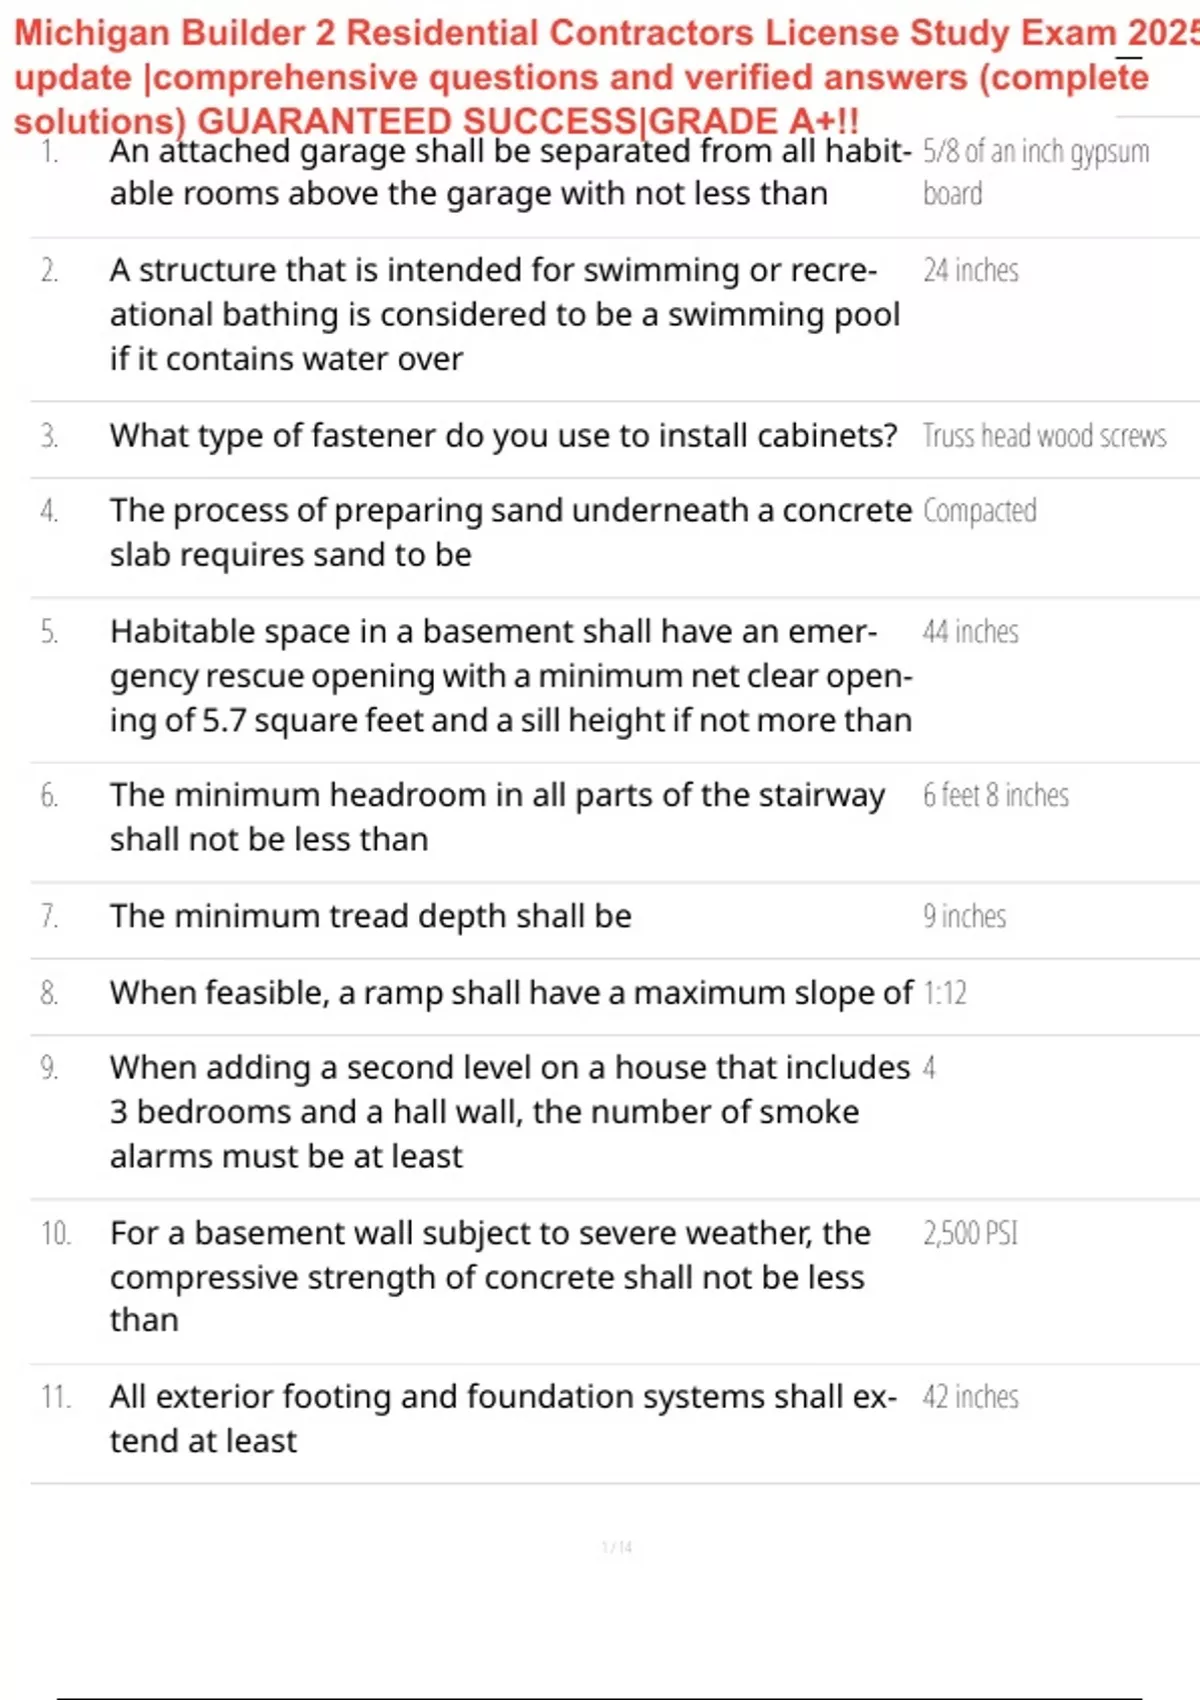Screen dimensions: 1200x1700
Task: Click the answer "5/8 of an inch gypsum board"
Action: 1035,172
